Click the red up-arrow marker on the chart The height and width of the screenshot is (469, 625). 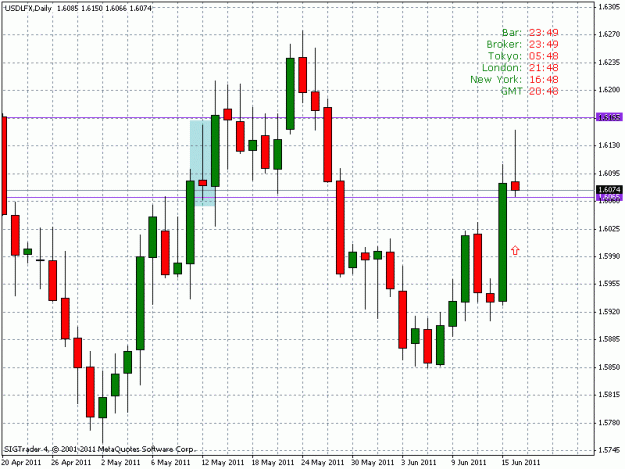pos(515,250)
